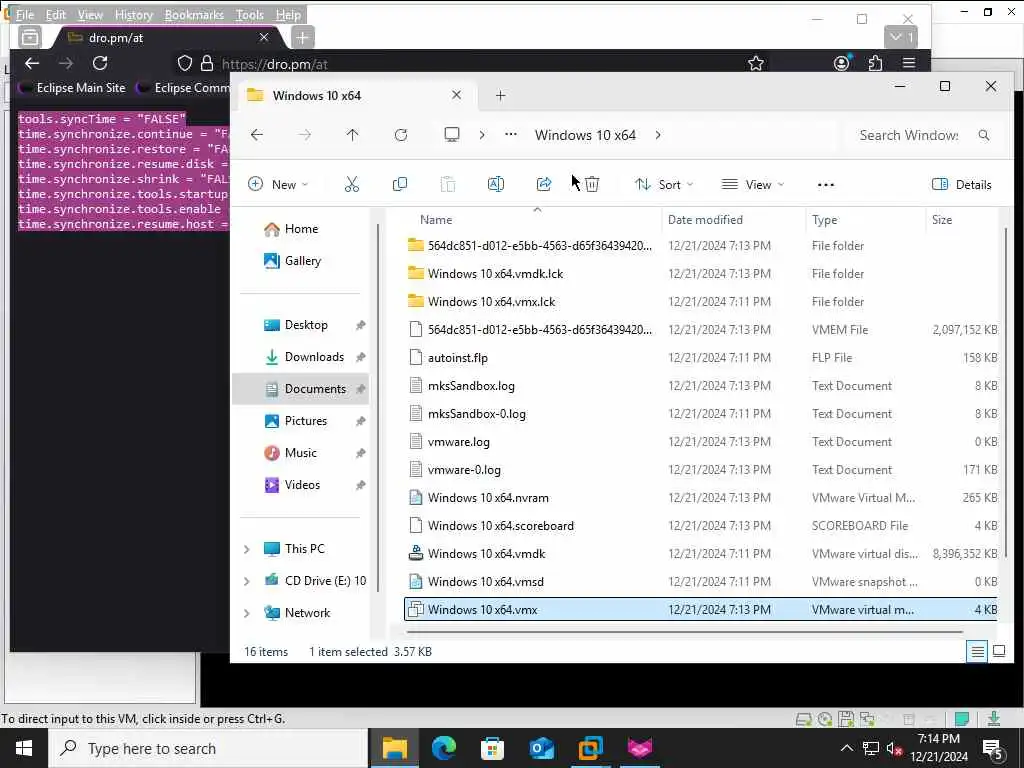This screenshot has width=1024, height=768.
Task: Reload the page in Firefox
Action: [x=100, y=63]
